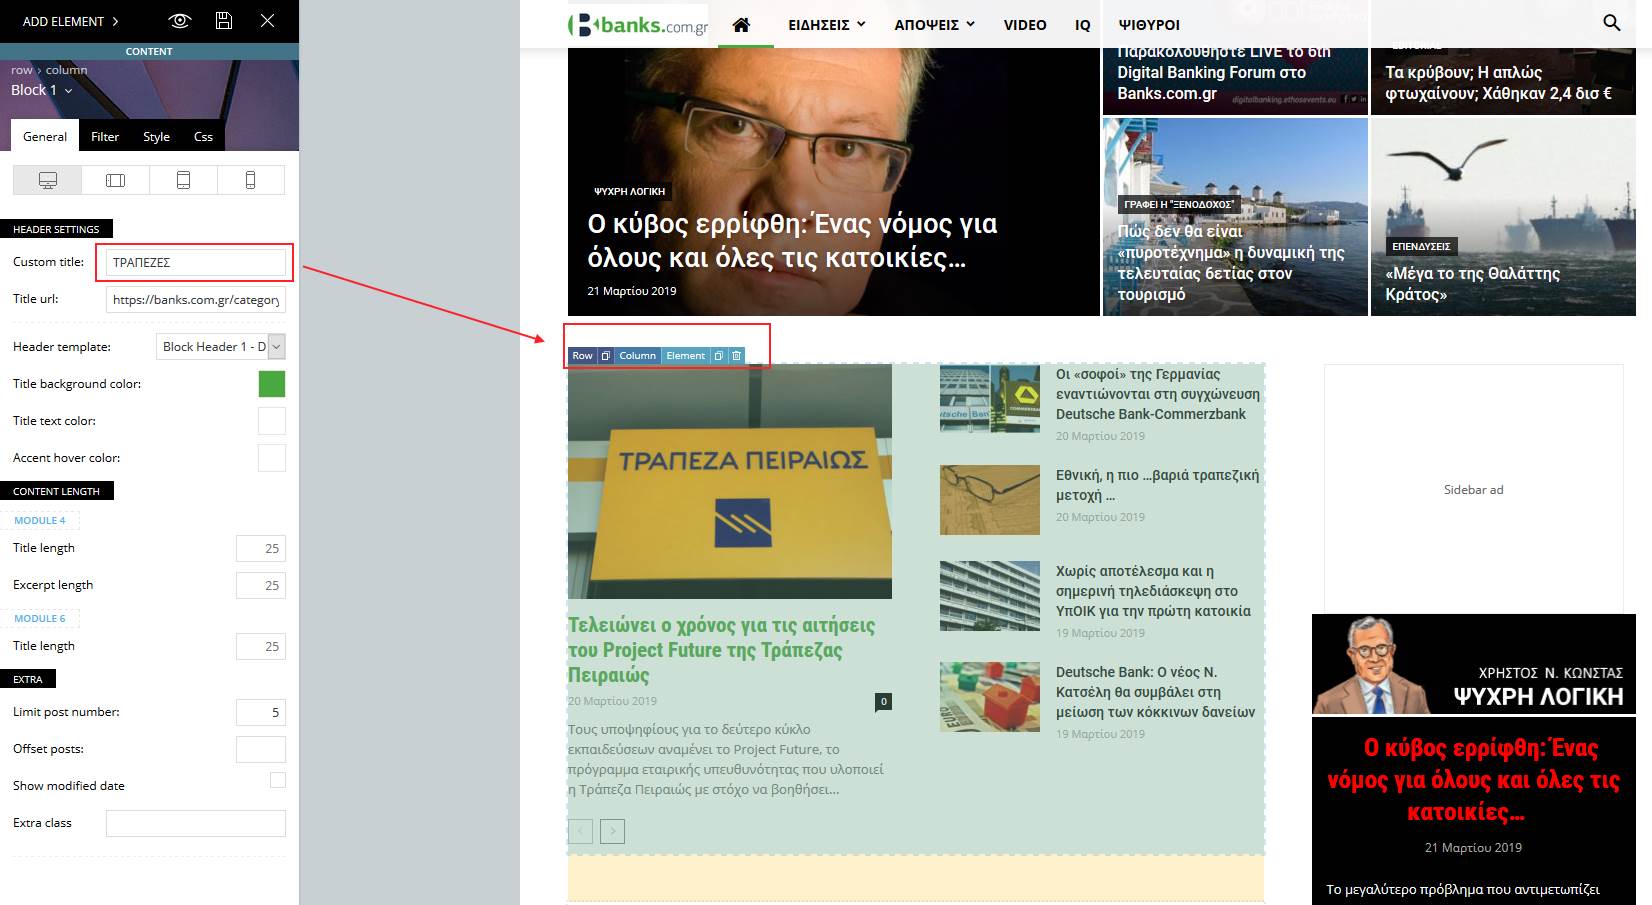The width and height of the screenshot is (1652, 905).
Task: Select desktop viewport icon
Action: click(47, 180)
